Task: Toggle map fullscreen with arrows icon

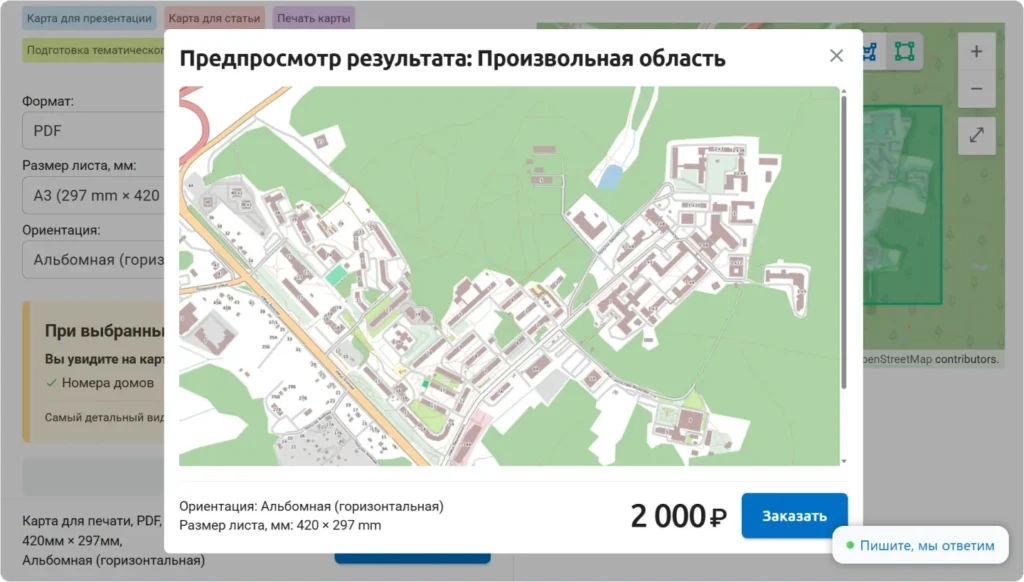Action: [976, 135]
